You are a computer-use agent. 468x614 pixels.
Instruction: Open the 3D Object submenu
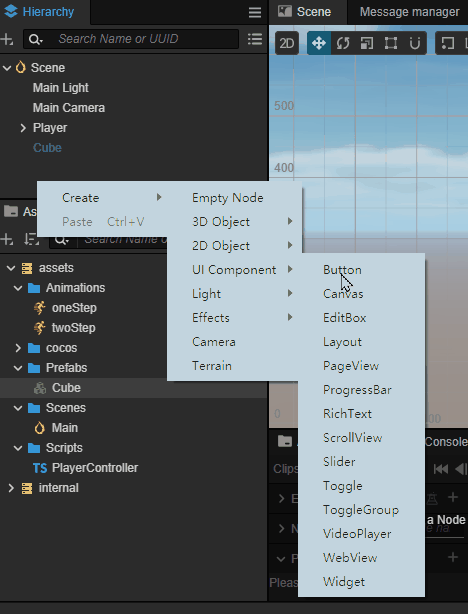tap(235, 222)
